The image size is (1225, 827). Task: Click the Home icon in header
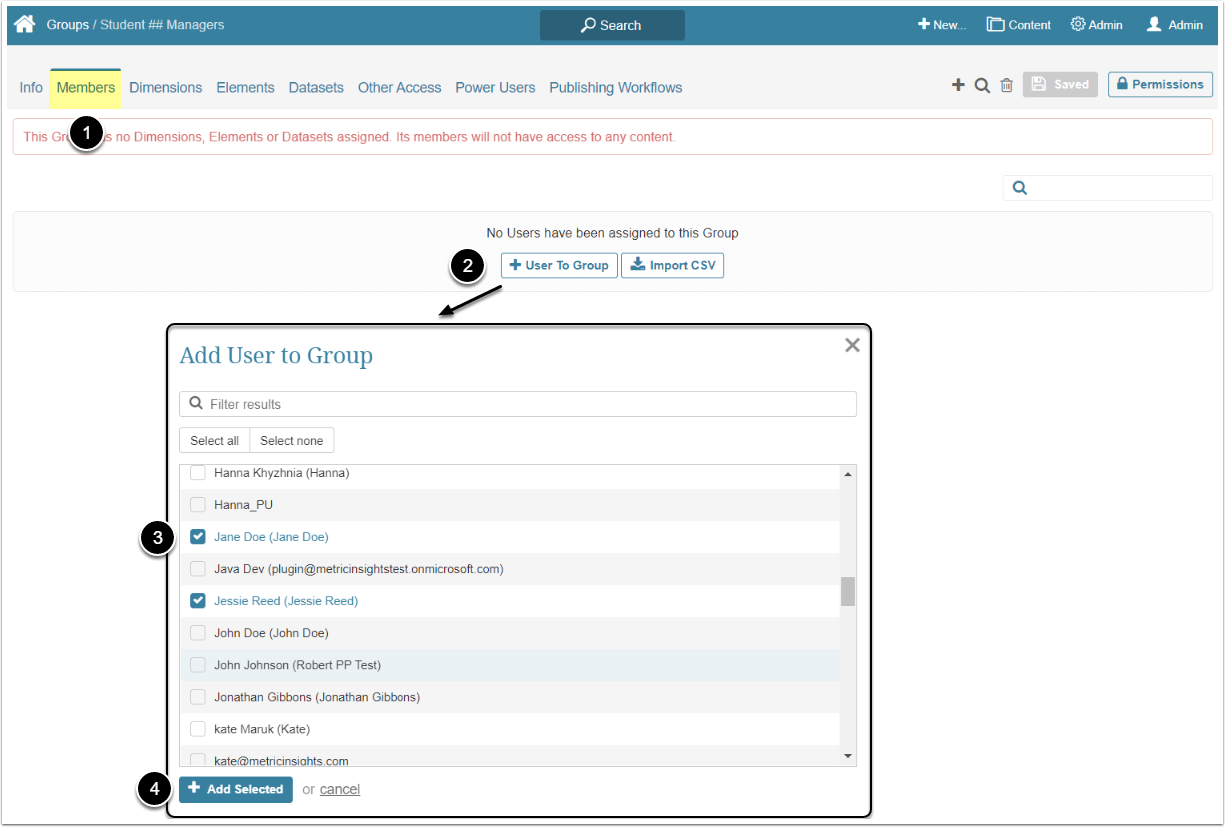coord(25,24)
